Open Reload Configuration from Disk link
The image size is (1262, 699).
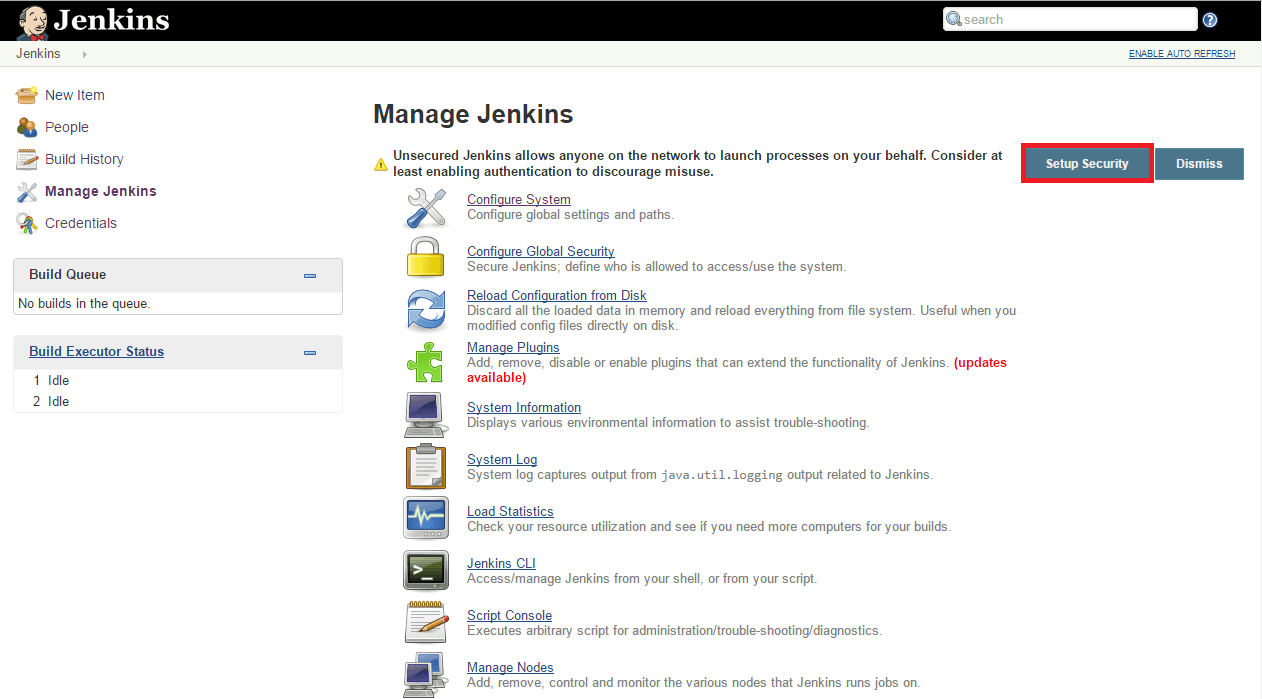click(x=557, y=295)
